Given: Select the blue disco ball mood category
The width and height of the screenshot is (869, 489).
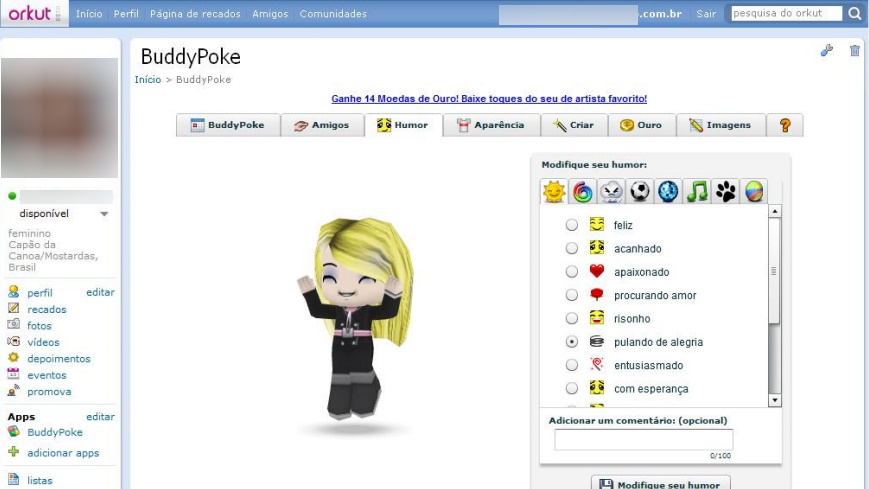Looking at the screenshot, I should coord(668,192).
